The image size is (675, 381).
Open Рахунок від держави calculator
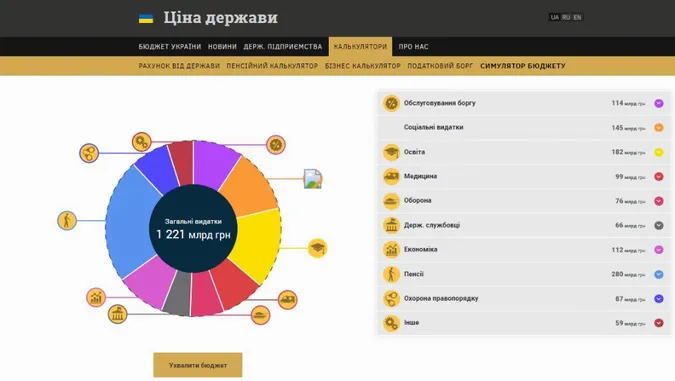tap(179, 66)
